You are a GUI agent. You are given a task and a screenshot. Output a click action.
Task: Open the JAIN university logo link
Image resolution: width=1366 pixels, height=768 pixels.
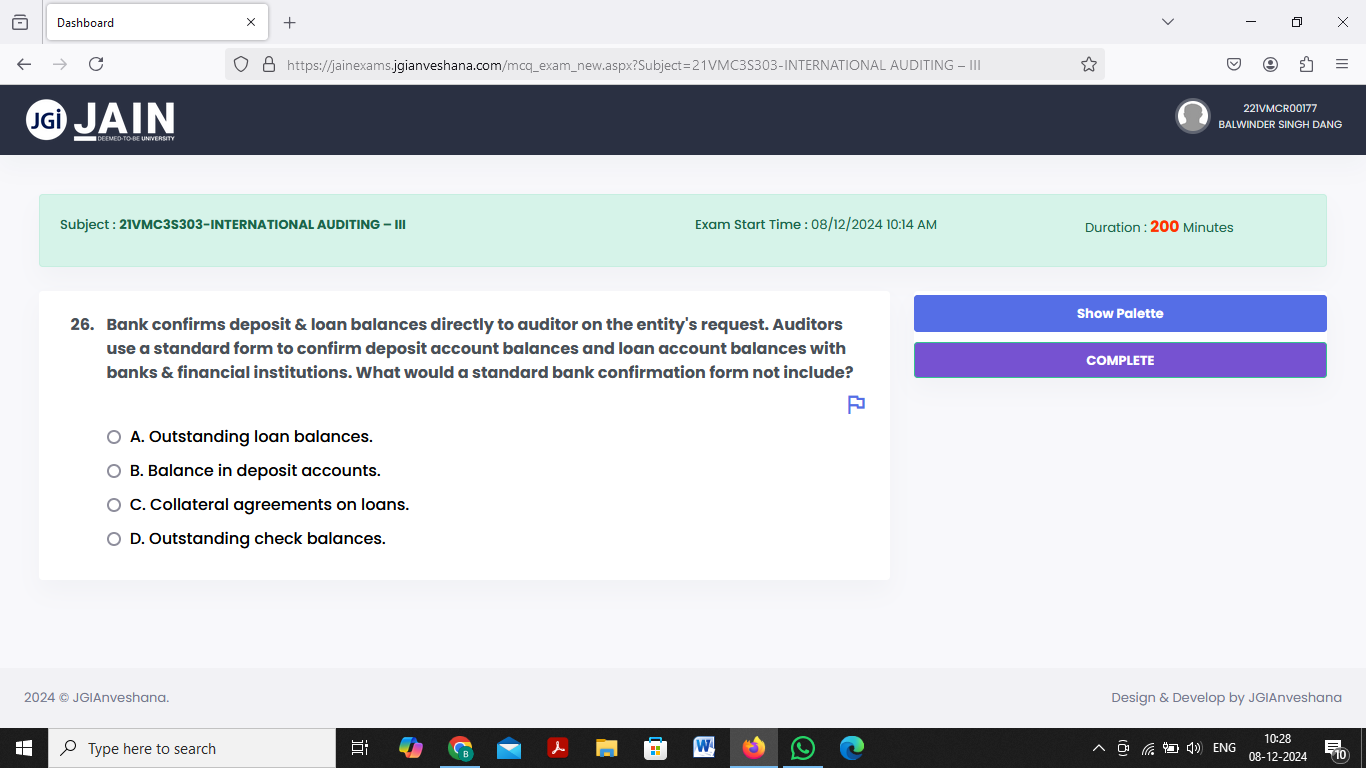100,119
